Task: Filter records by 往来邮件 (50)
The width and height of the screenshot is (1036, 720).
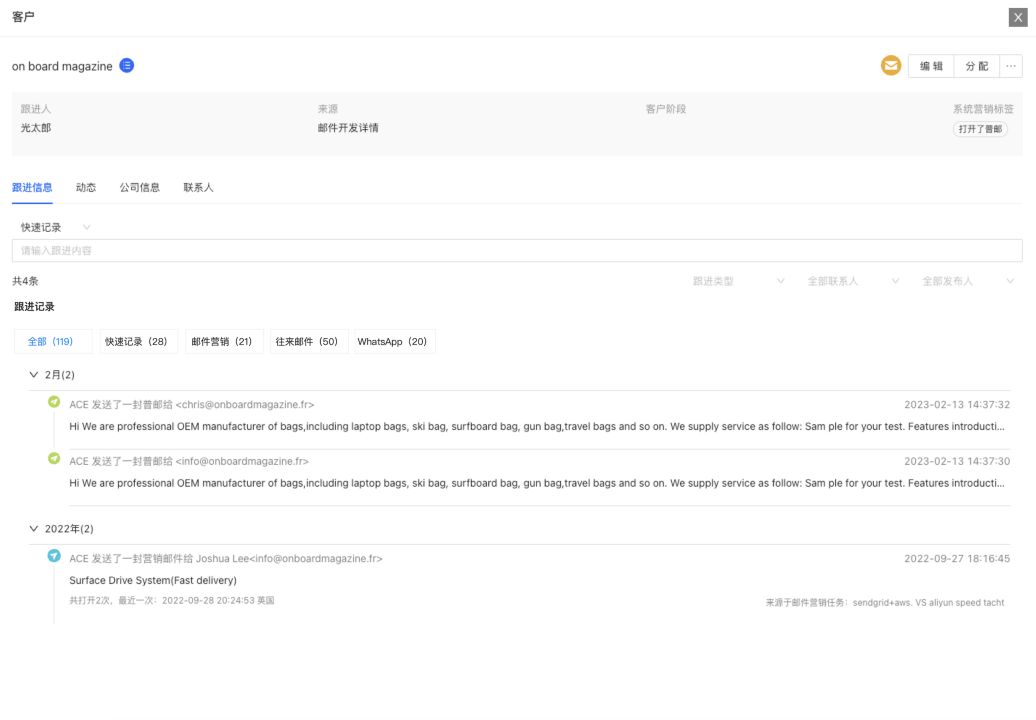Action: 309,342
